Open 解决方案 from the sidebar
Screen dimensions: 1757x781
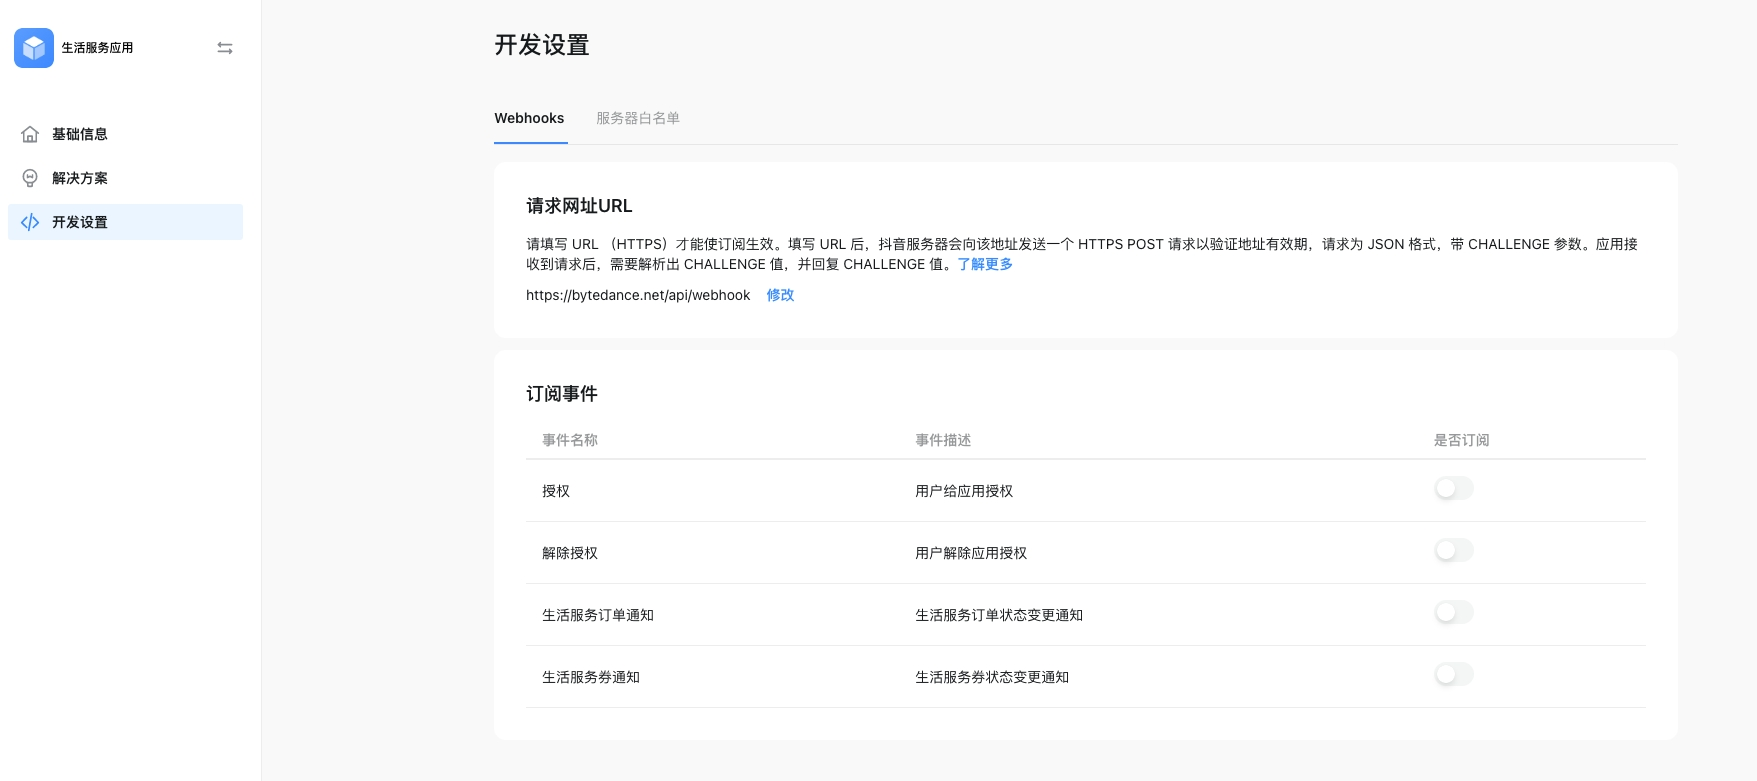[x=80, y=178]
